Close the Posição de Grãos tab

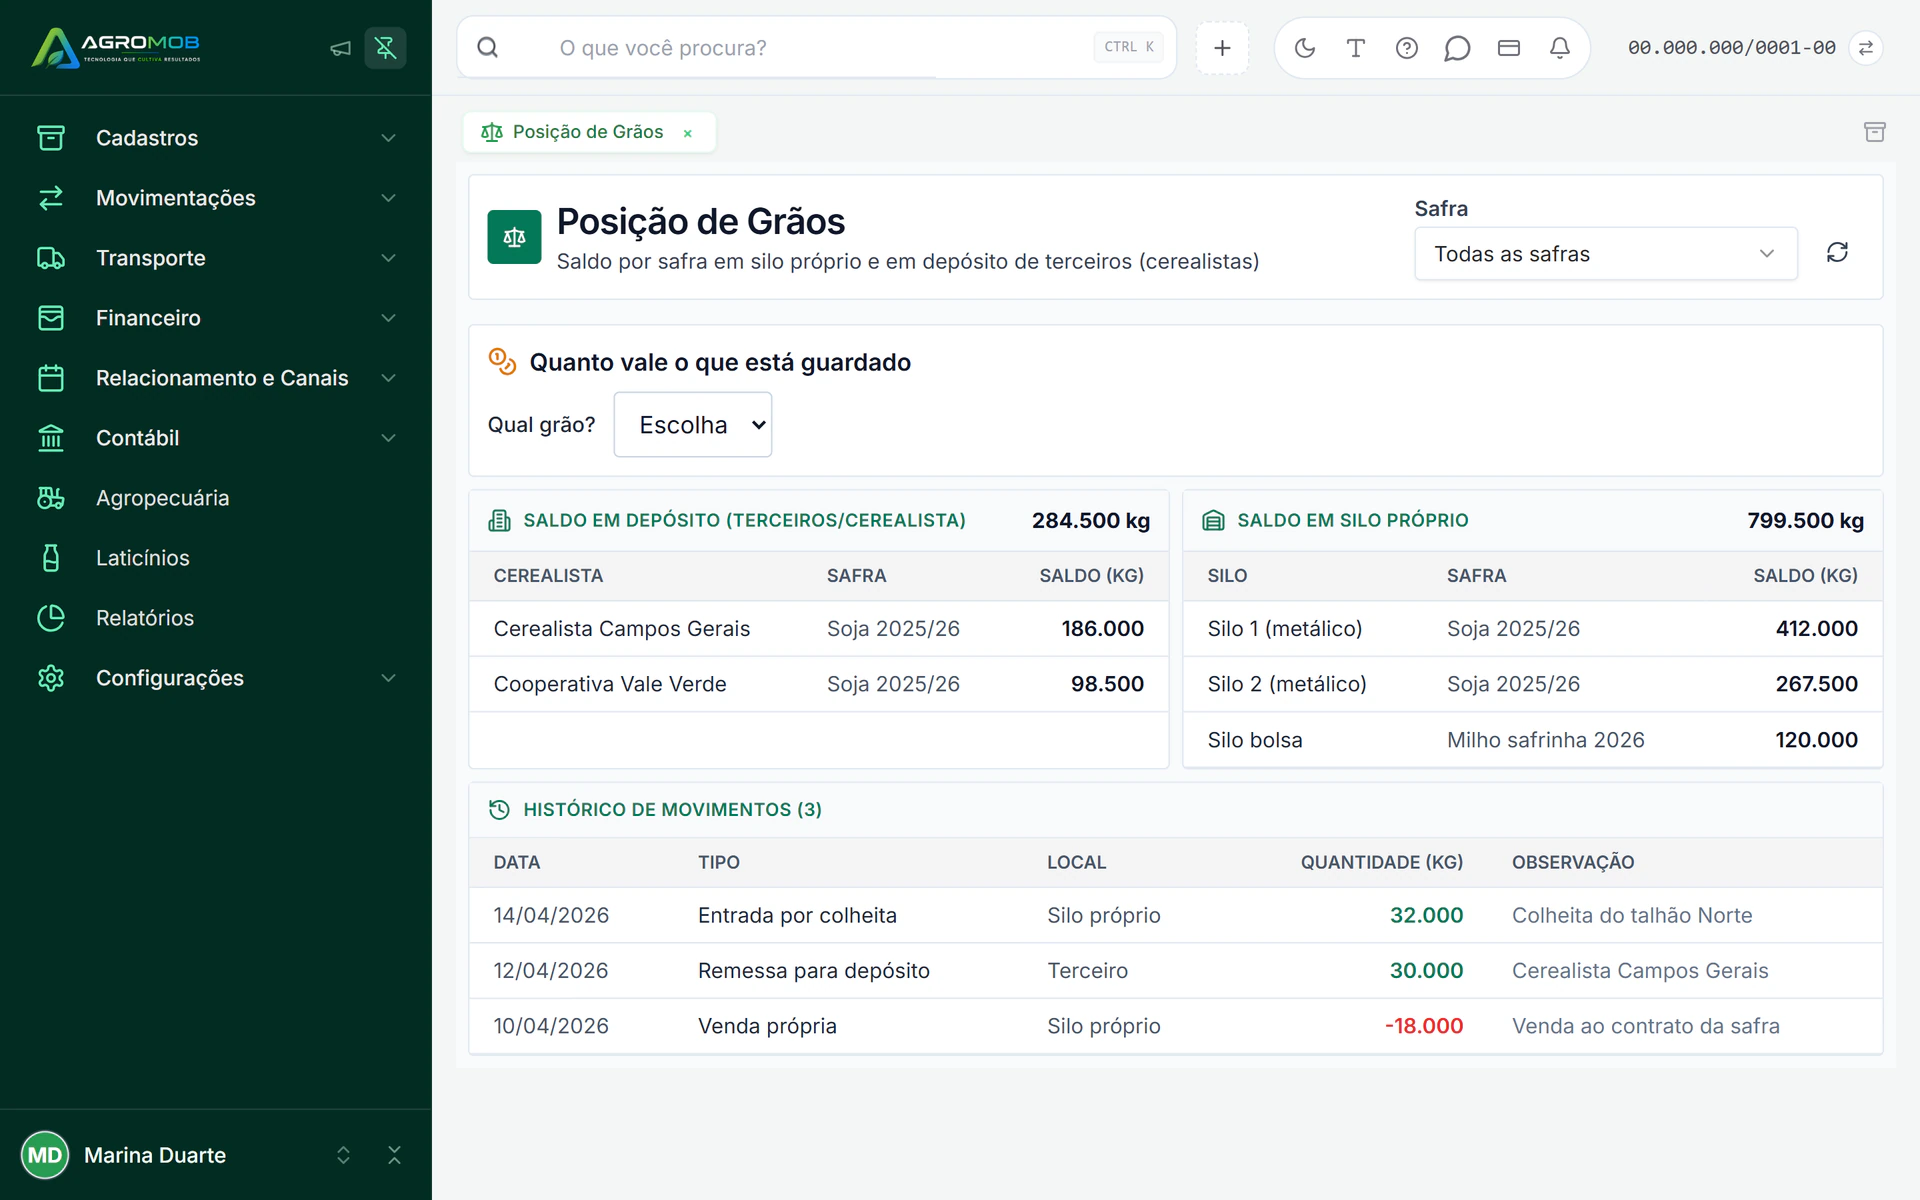pos(688,133)
